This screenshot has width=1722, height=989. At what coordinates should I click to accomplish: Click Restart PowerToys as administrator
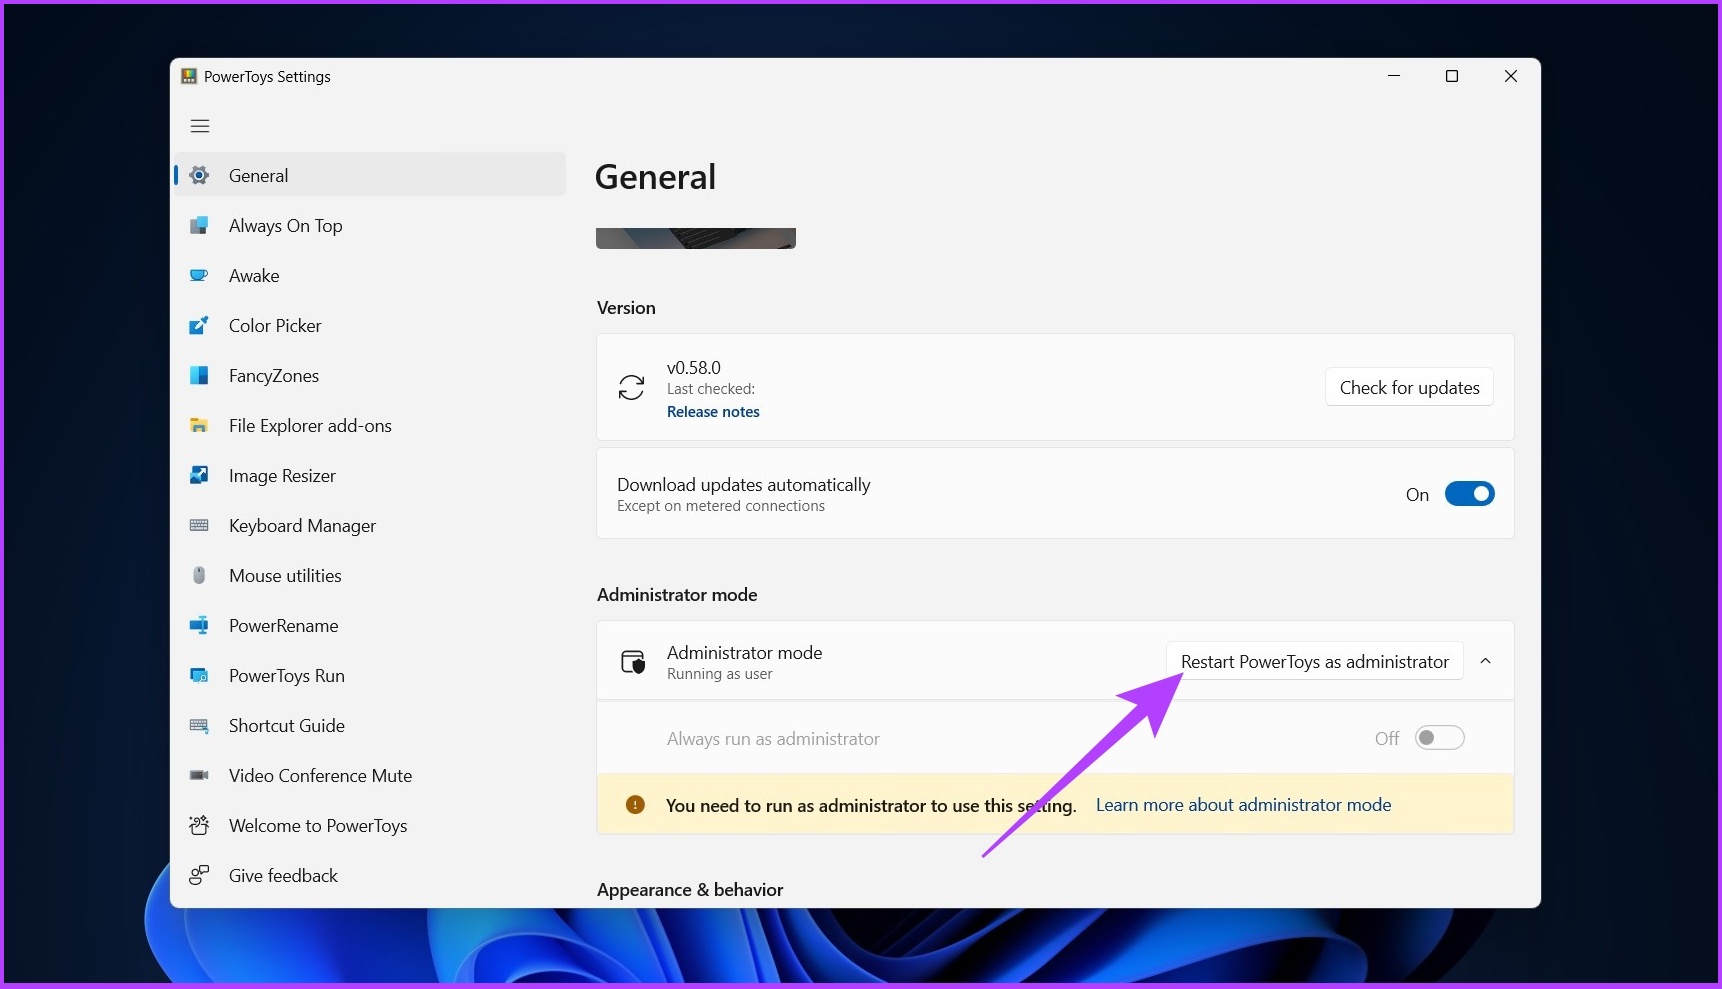[x=1314, y=661]
